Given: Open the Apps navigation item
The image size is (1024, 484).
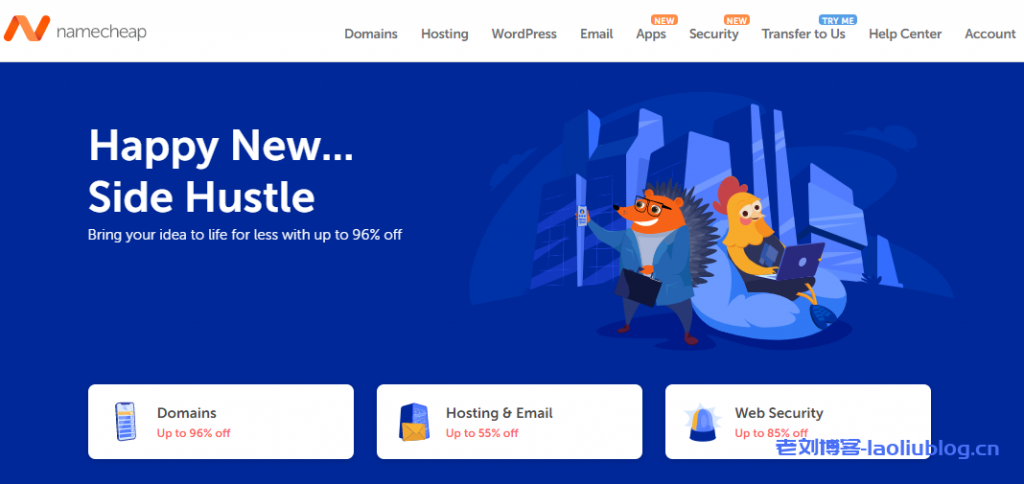Looking at the screenshot, I should pos(651,34).
